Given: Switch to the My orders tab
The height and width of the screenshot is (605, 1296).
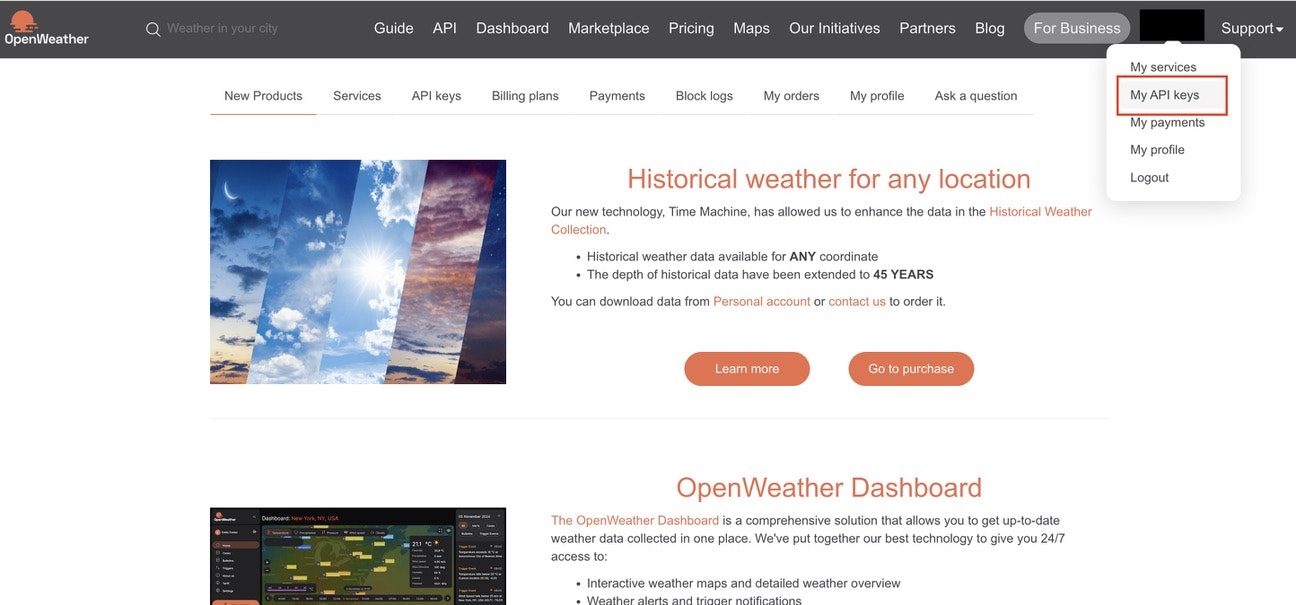Looking at the screenshot, I should pos(791,96).
